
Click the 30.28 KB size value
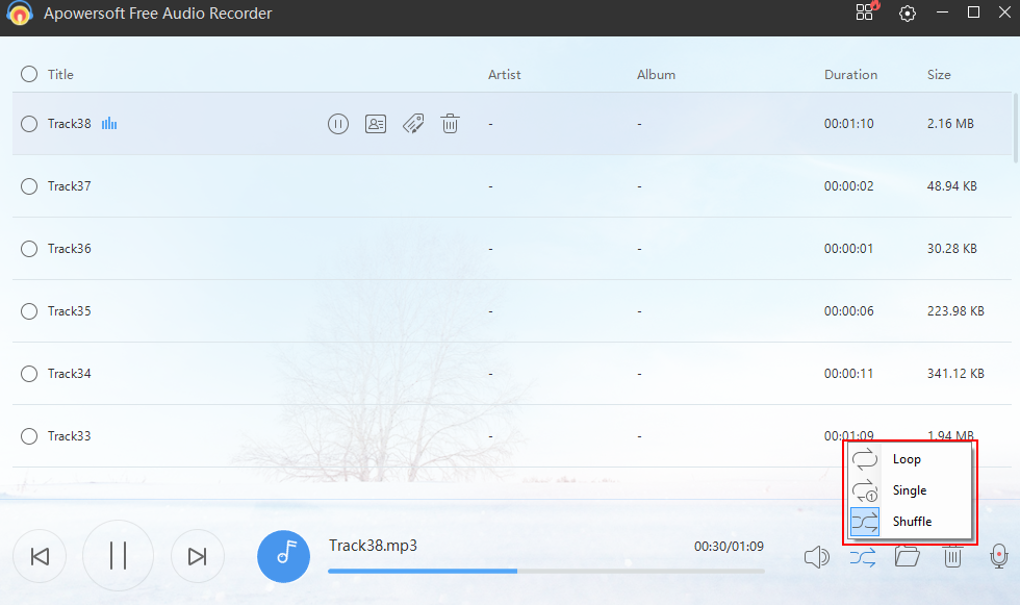(952, 249)
